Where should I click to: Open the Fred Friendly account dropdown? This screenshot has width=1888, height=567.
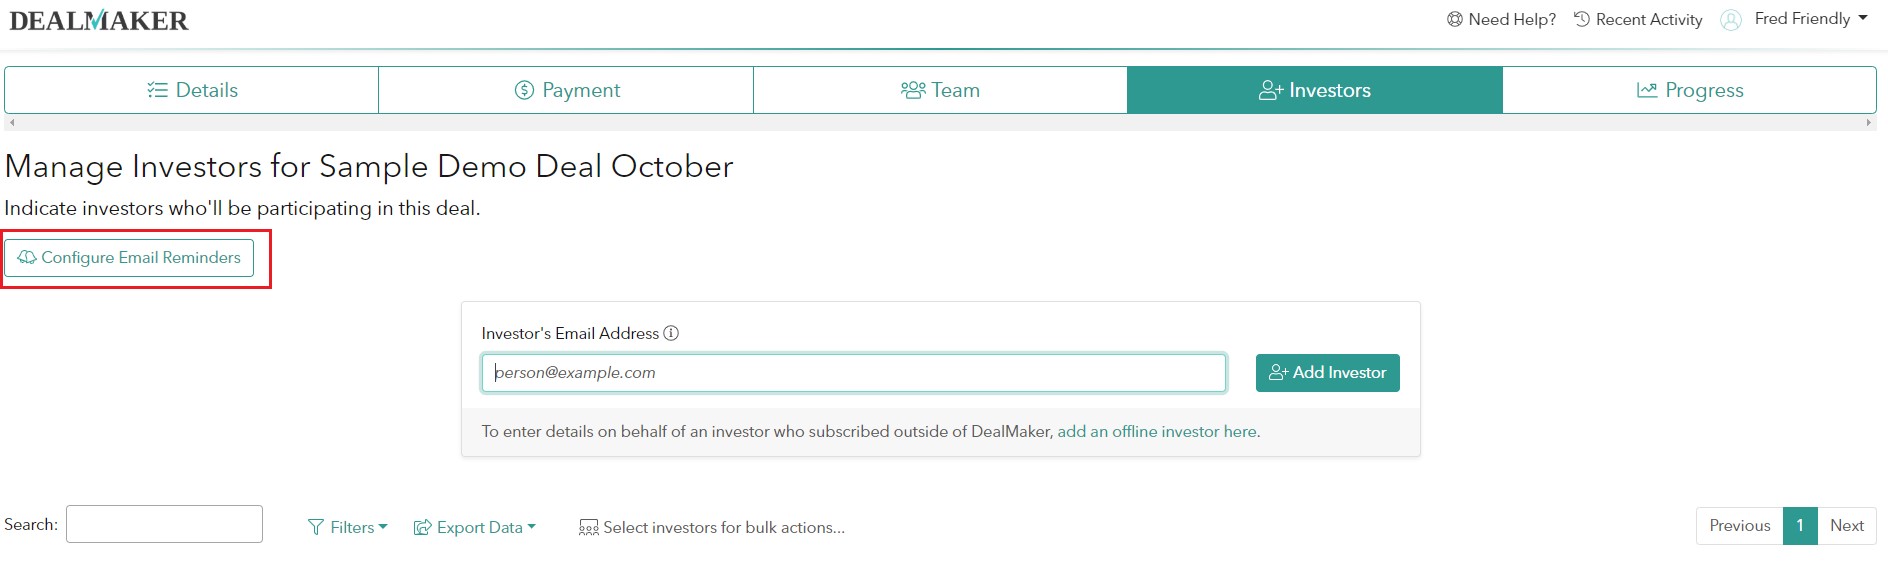click(1811, 19)
